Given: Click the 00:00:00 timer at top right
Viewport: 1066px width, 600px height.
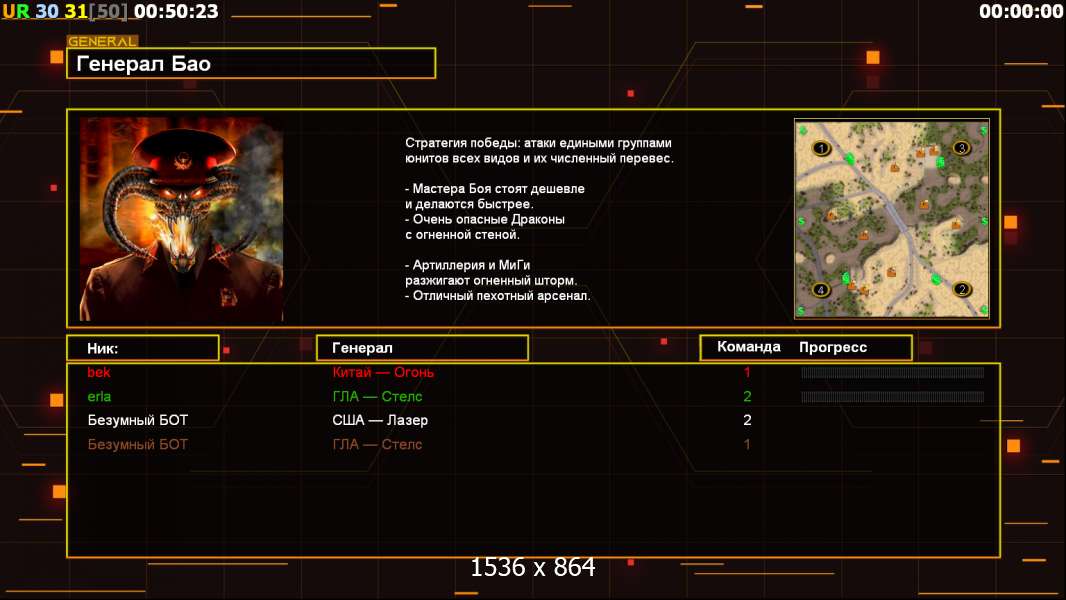Looking at the screenshot, I should click(1020, 11).
